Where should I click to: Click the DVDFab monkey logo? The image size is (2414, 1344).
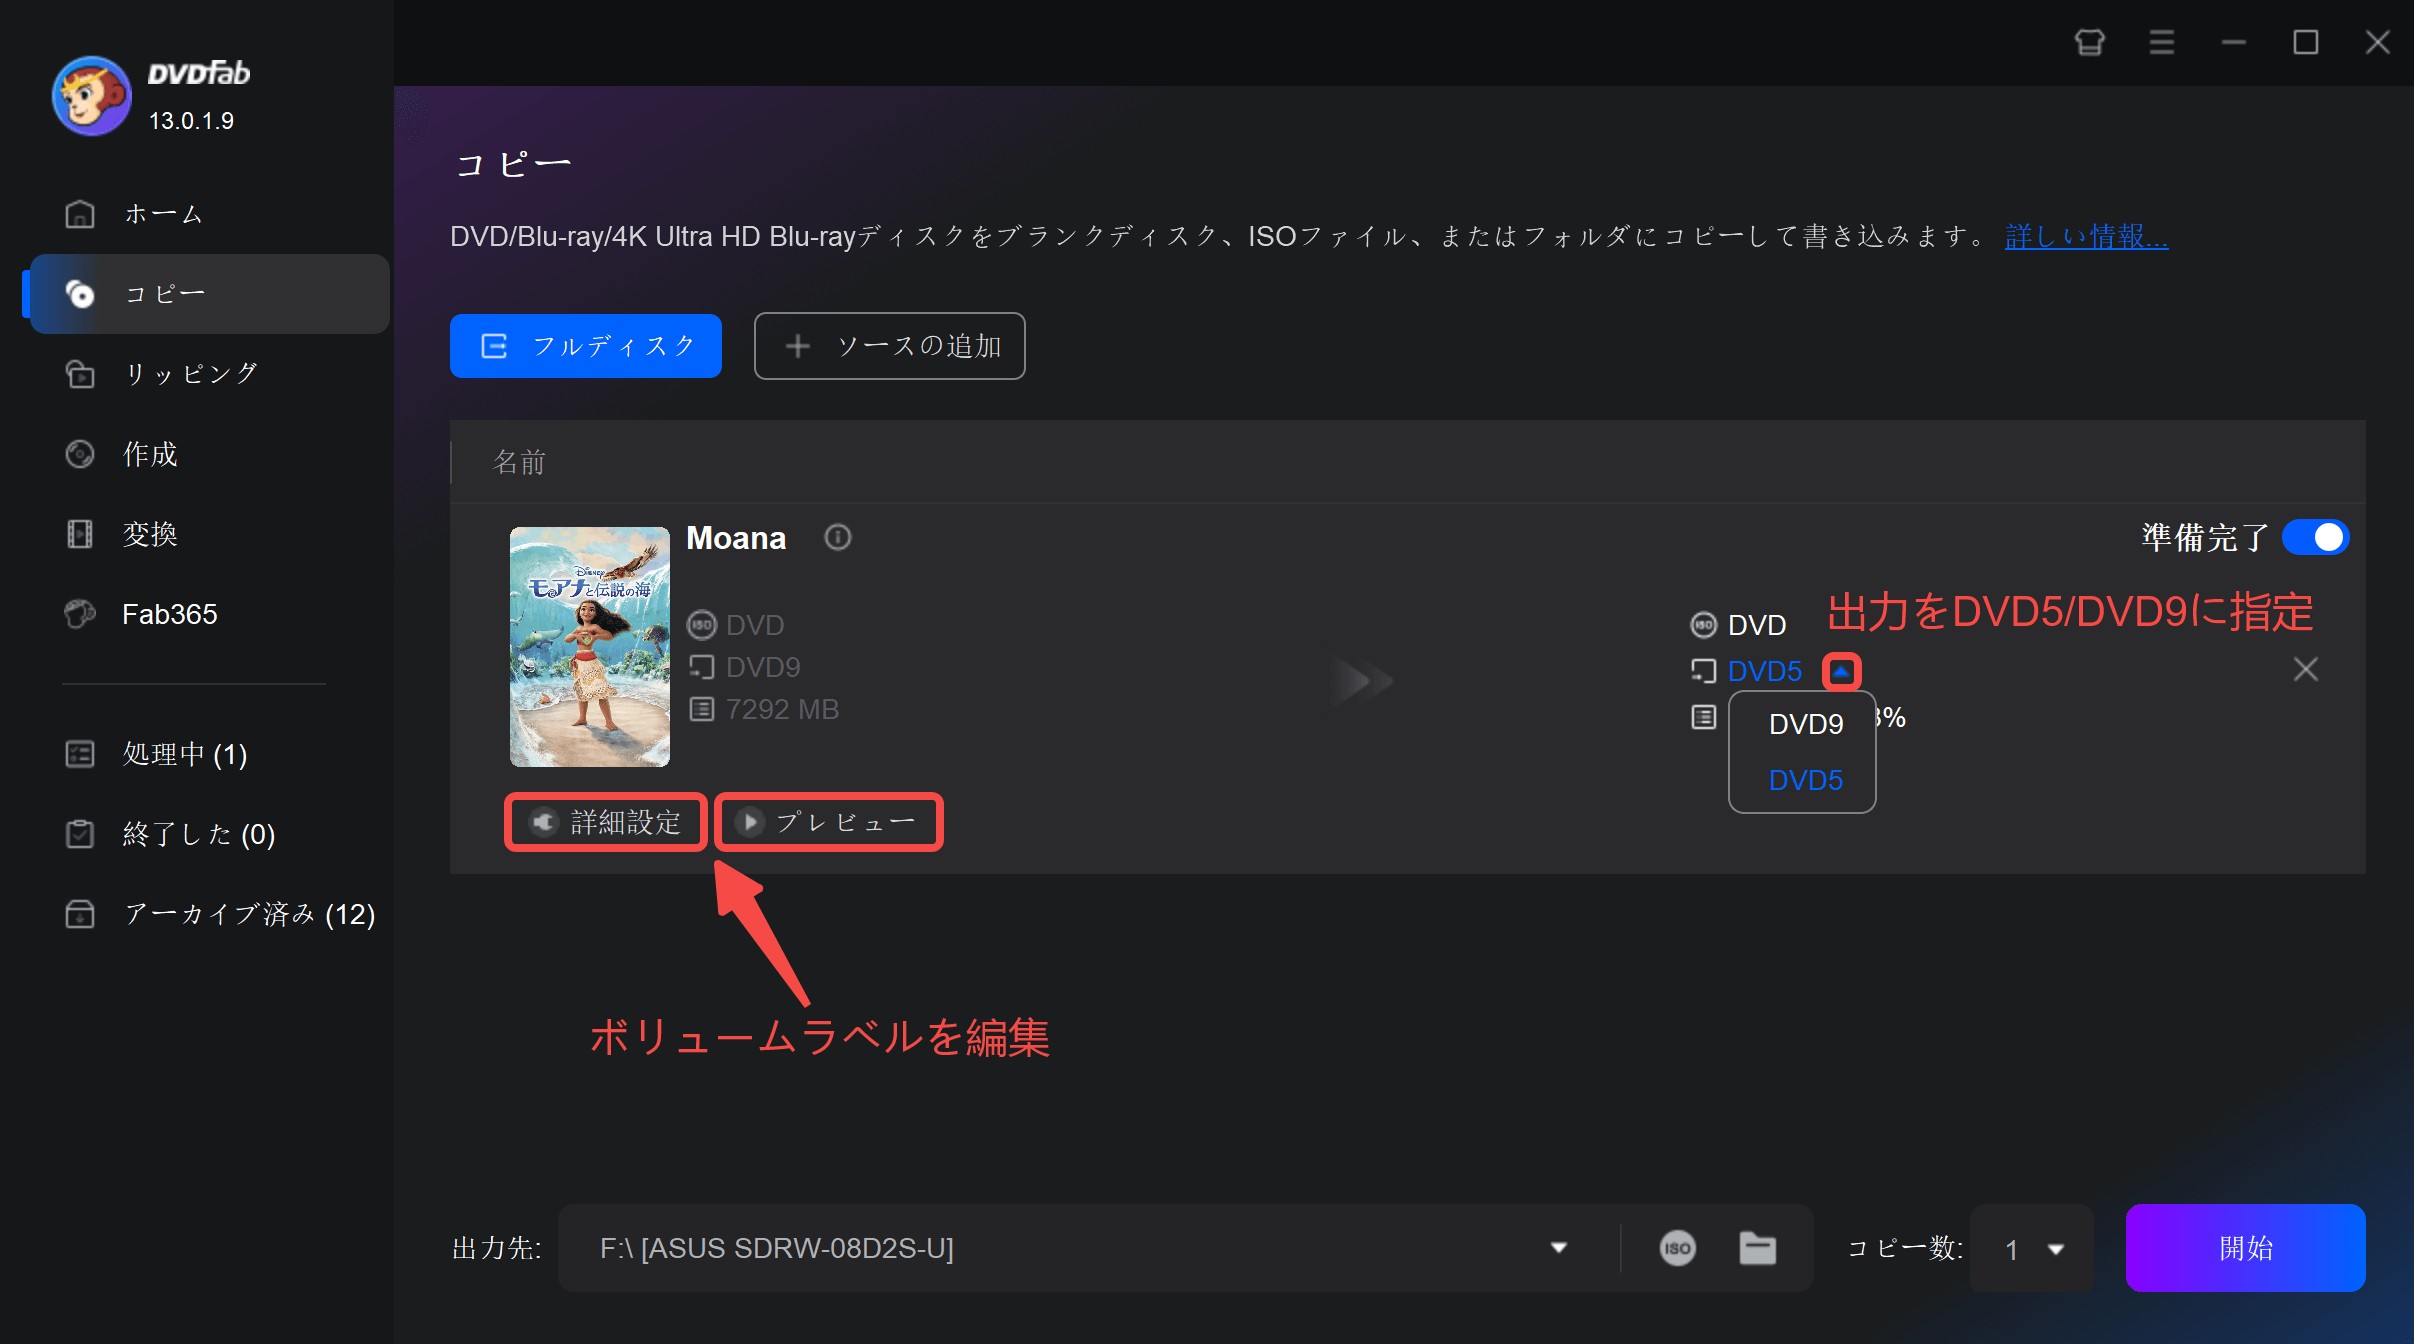[x=91, y=96]
